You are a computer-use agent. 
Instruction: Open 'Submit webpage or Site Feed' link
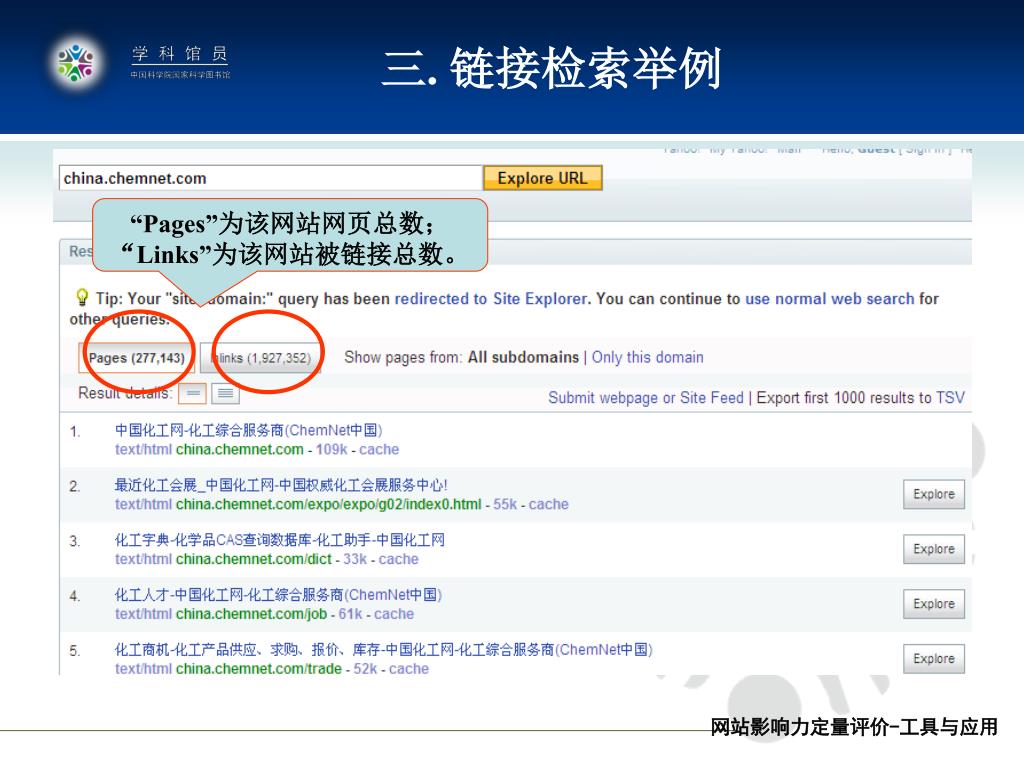point(645,398)
